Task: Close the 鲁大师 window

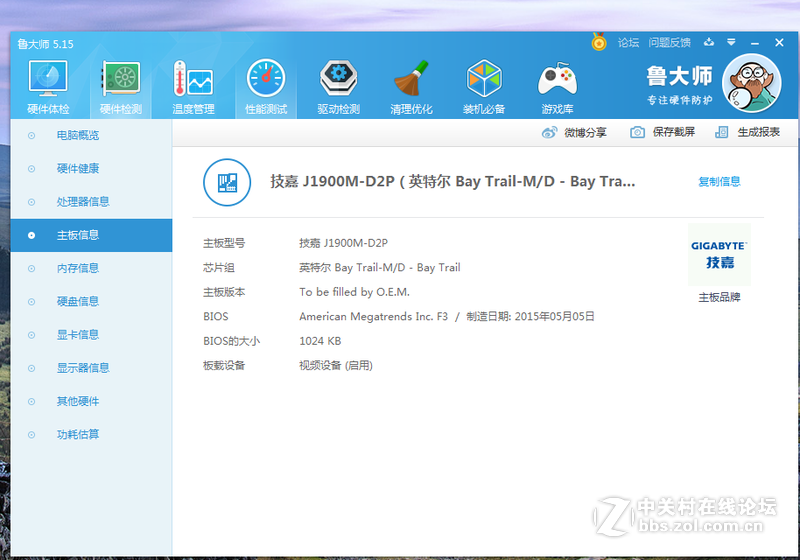Action: pos(779,43)
